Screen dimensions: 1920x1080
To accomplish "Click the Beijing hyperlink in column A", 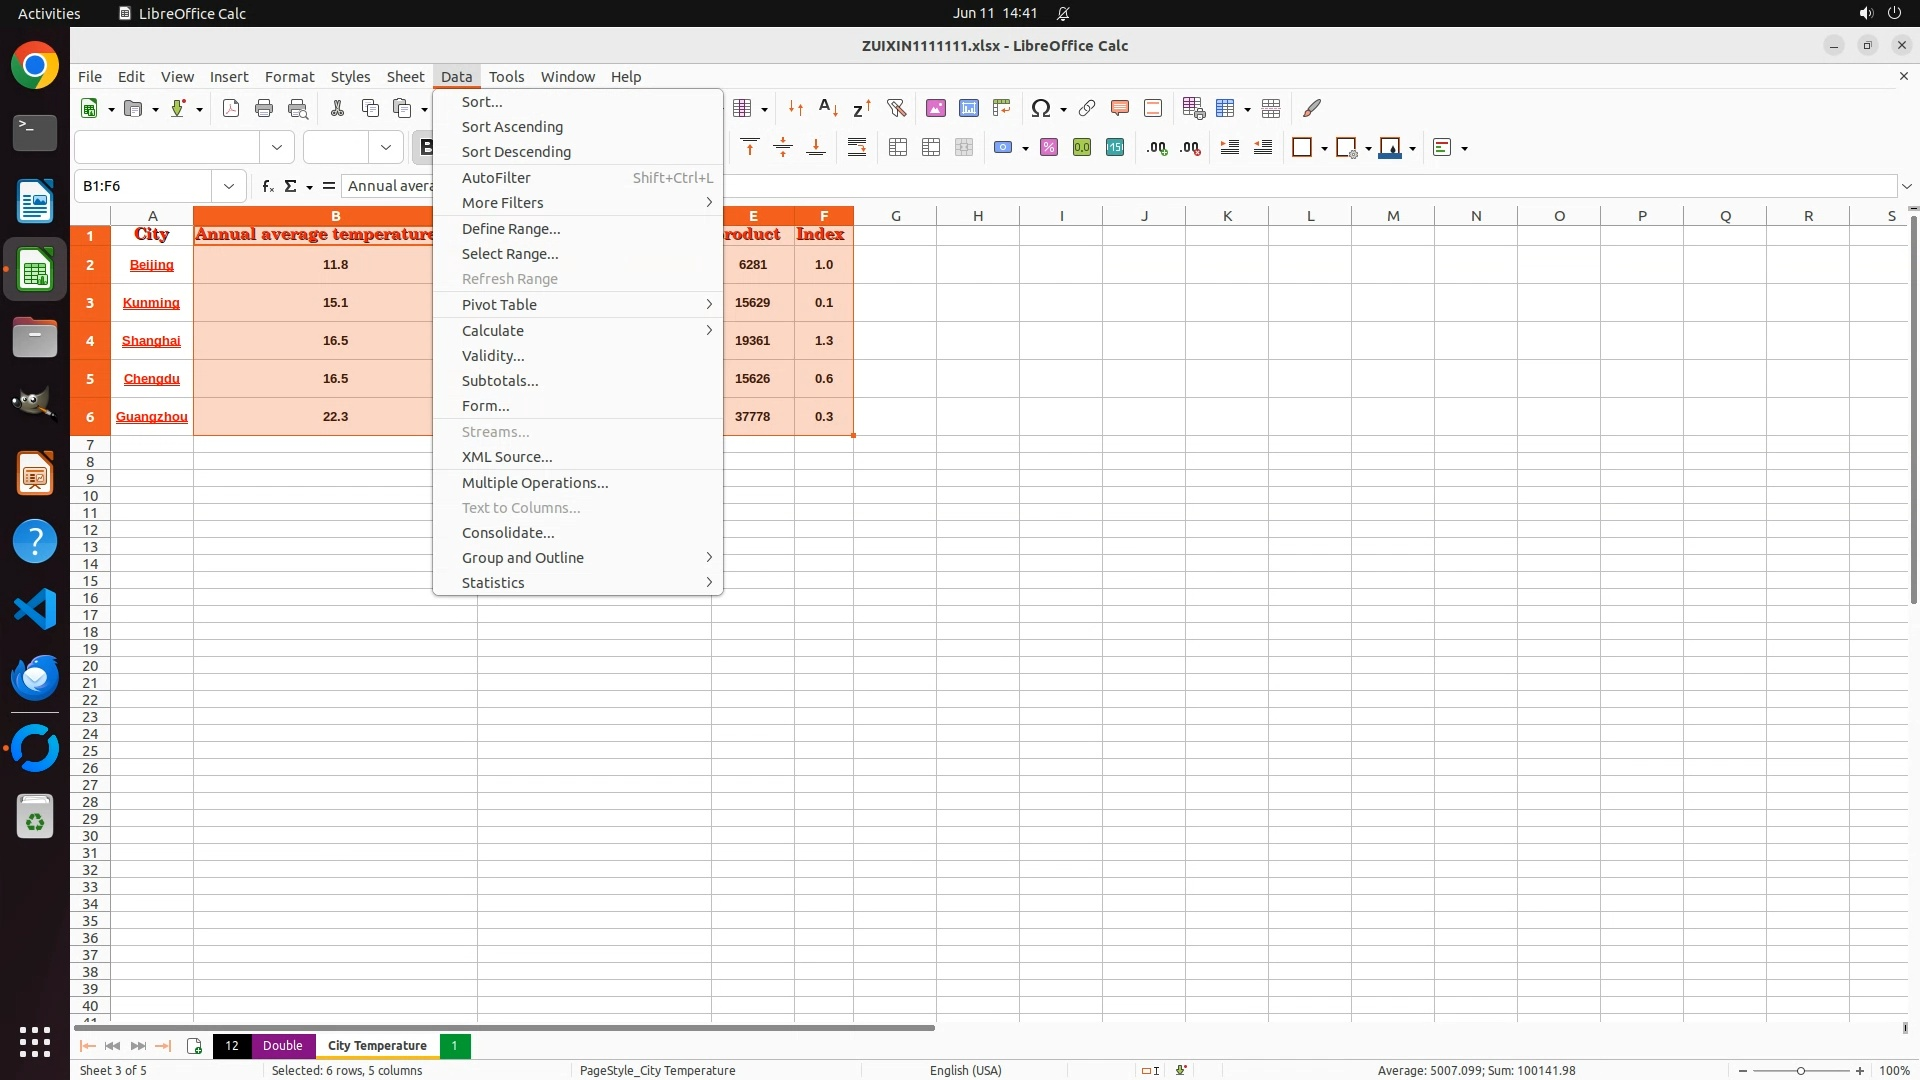I will [151, 265].
